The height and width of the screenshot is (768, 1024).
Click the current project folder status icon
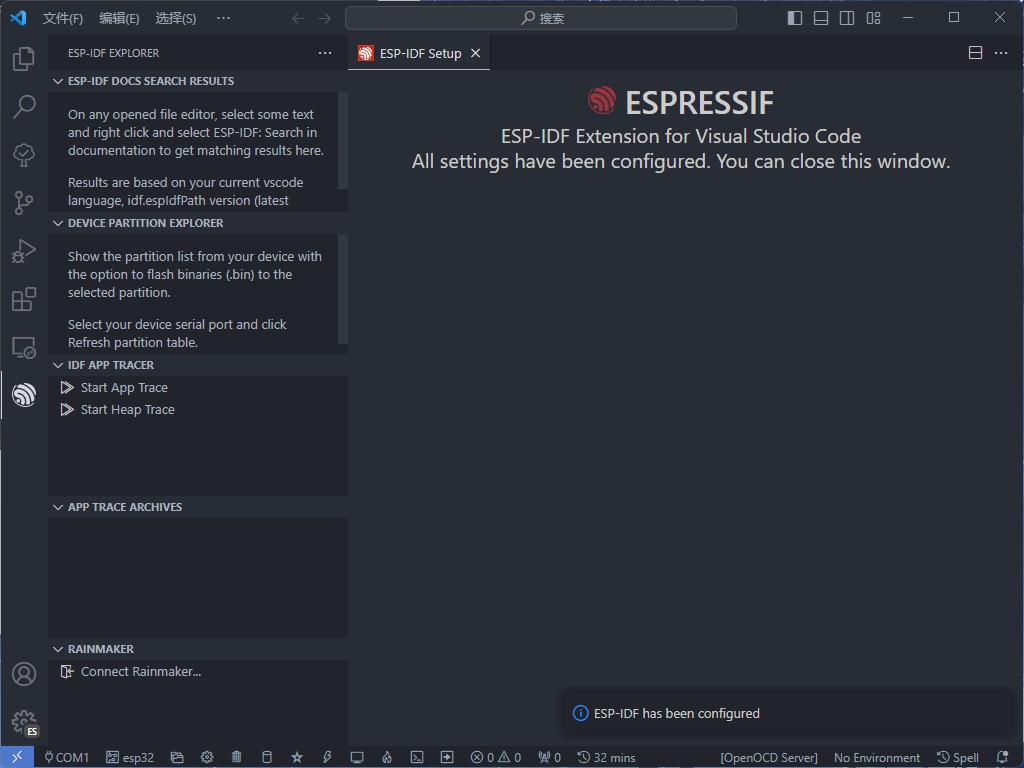point(177,757)
